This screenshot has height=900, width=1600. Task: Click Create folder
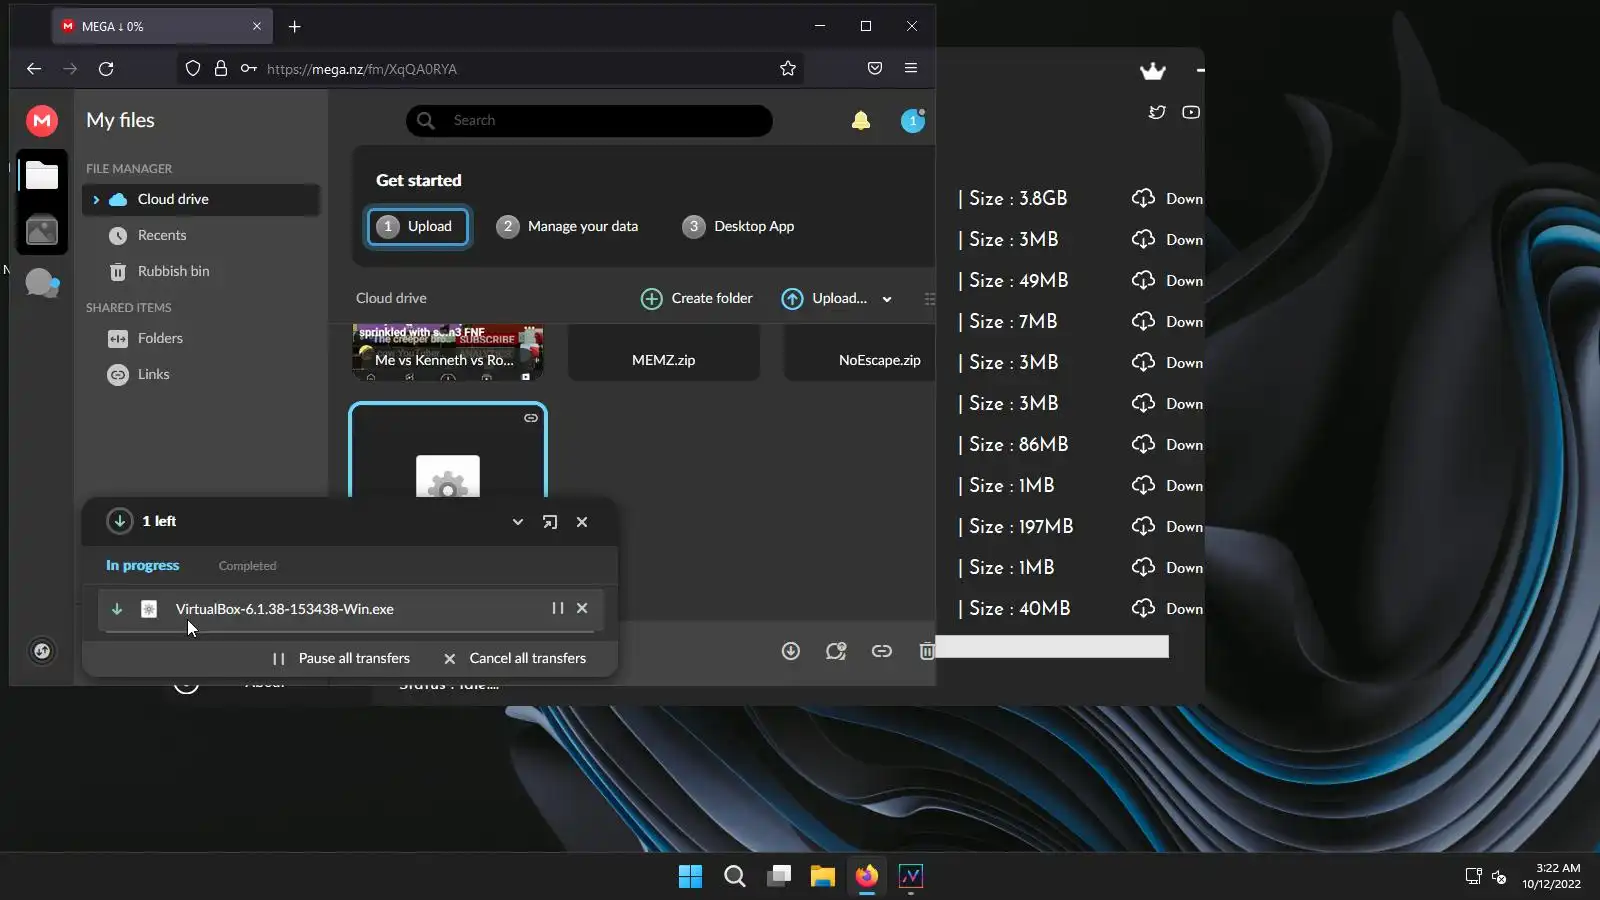(x=697, y=299)
